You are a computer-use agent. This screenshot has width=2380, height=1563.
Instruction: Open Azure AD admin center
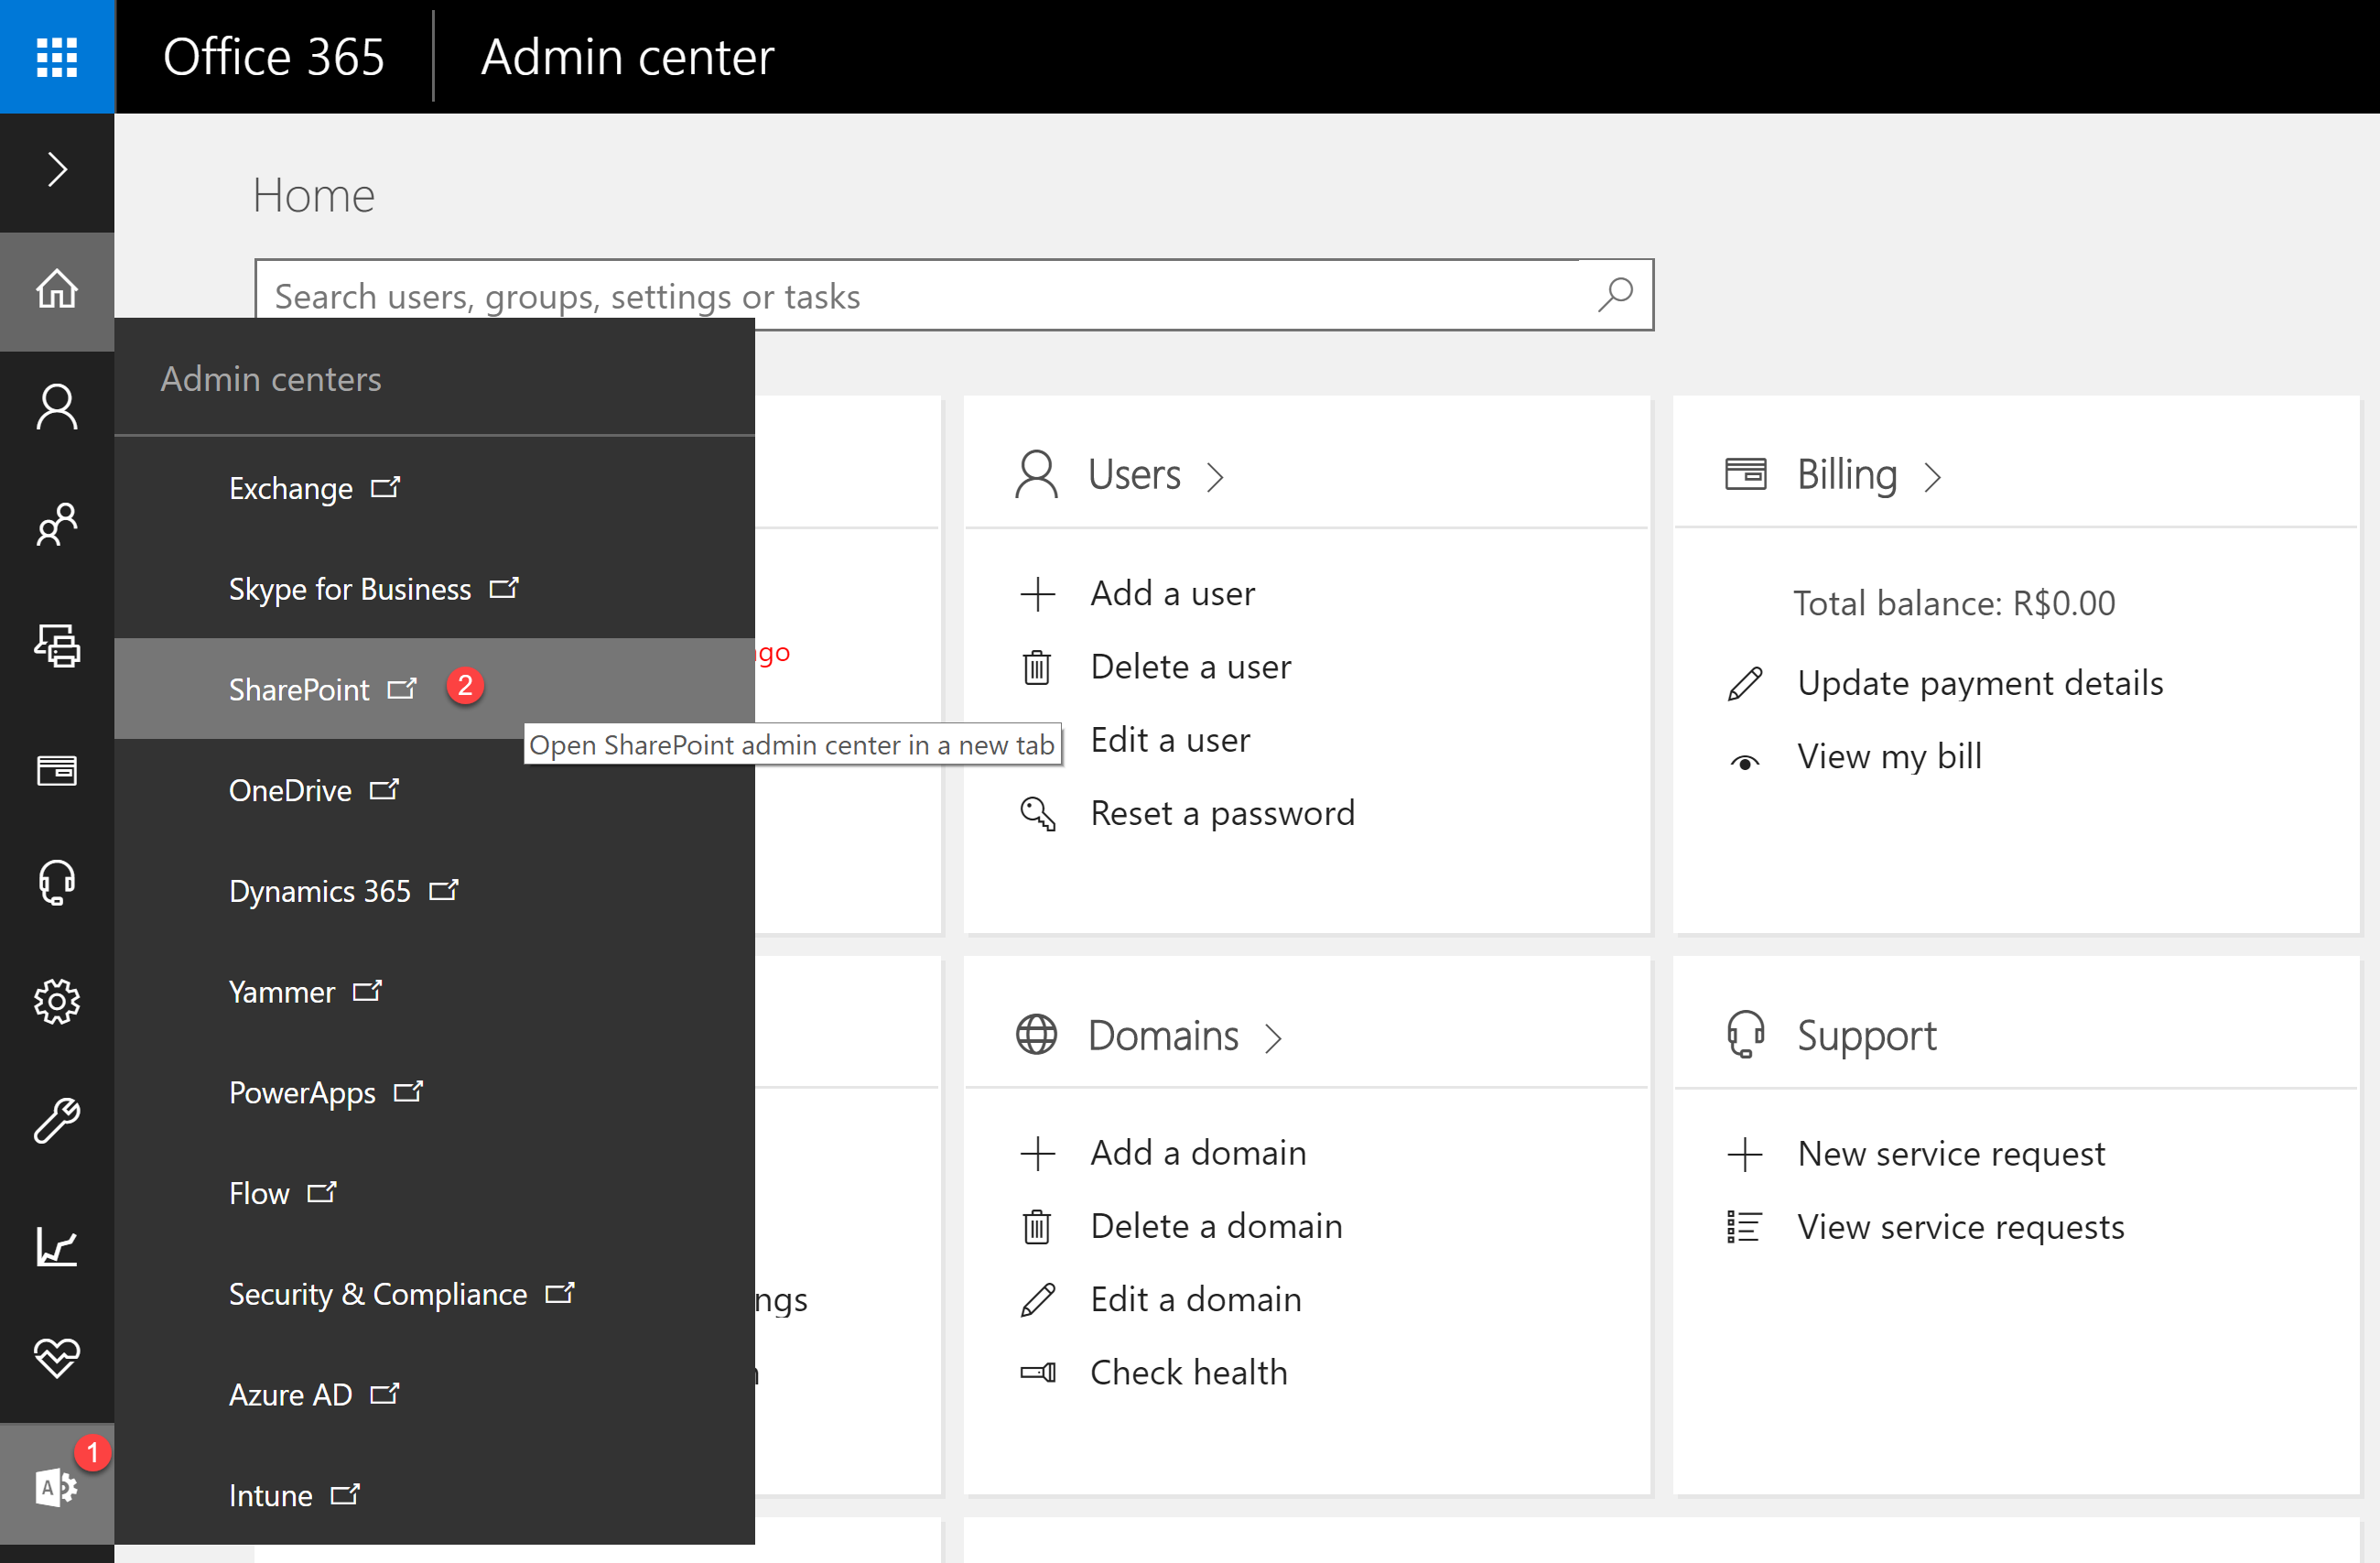[434, 1395]
